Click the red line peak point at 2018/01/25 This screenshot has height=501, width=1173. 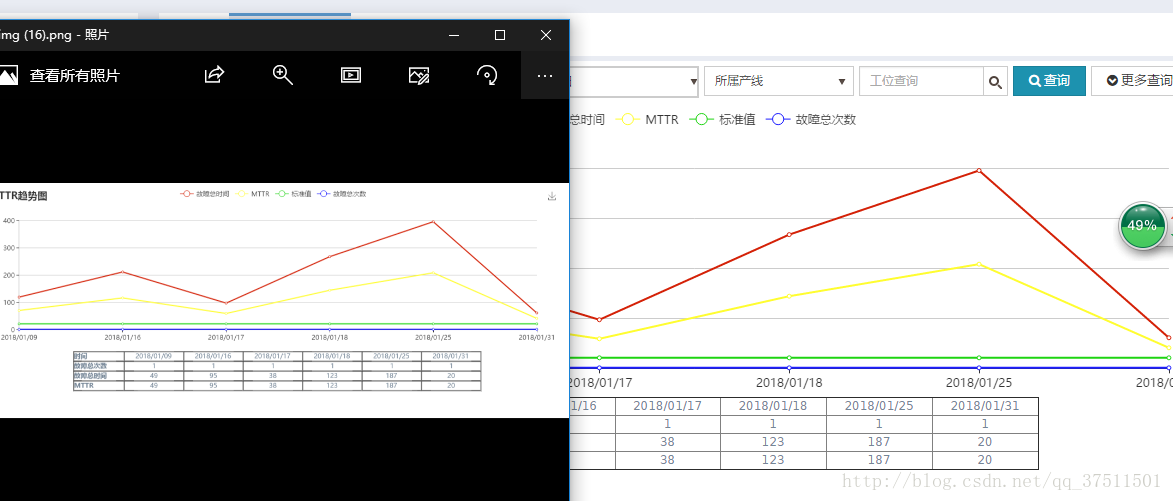point(978,170)
